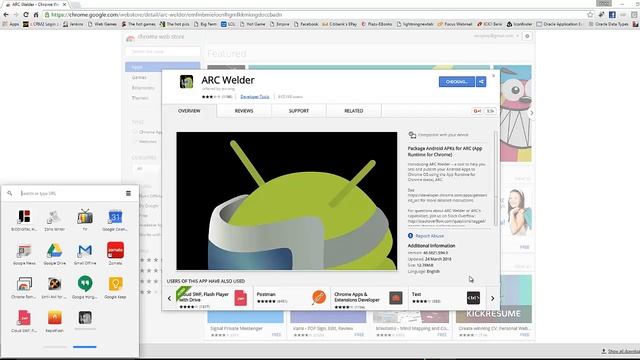640x360 pixels.
Task: Bookmark this page with the star icon
Action: pos(590,15)
